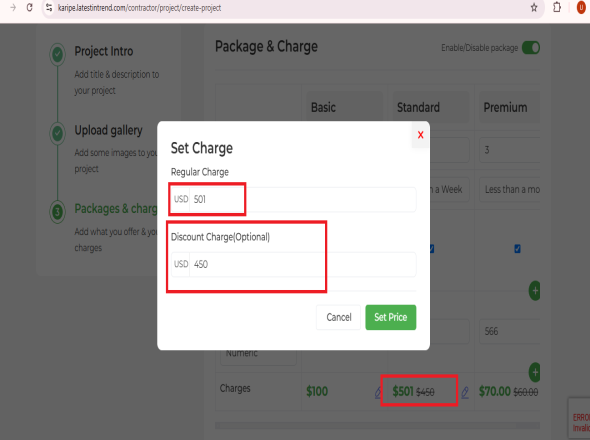Focus the Discount Charge input field
590x440 pixels.
293,264
